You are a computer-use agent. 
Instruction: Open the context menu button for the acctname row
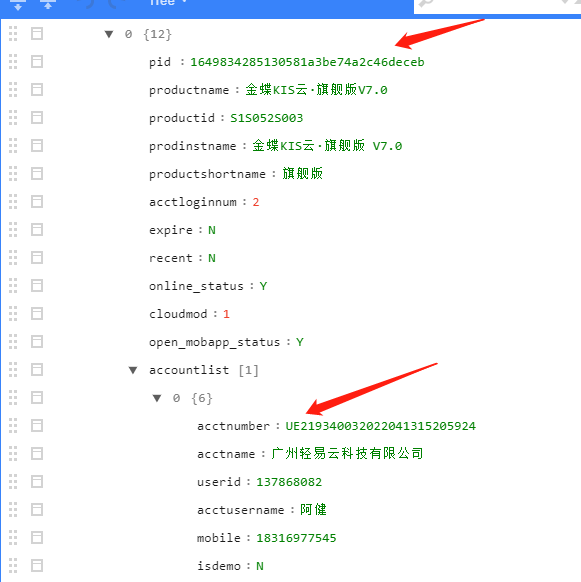[37, 454]
